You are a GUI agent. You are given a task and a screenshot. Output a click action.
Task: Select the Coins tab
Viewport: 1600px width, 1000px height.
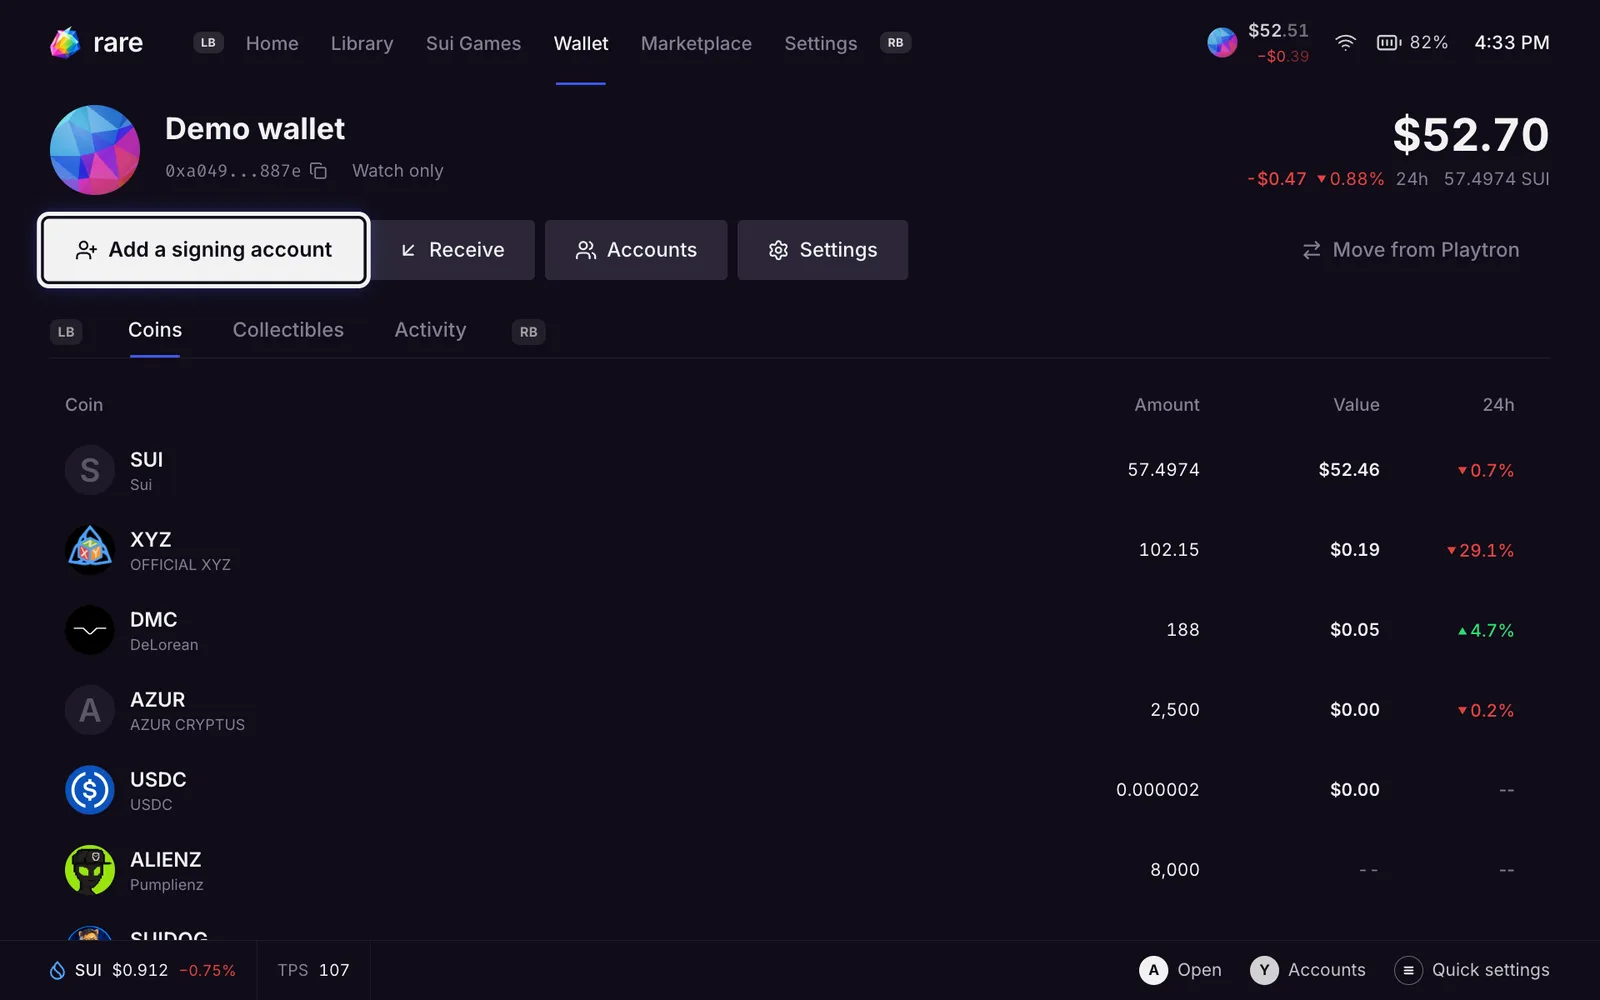point(155,330)
